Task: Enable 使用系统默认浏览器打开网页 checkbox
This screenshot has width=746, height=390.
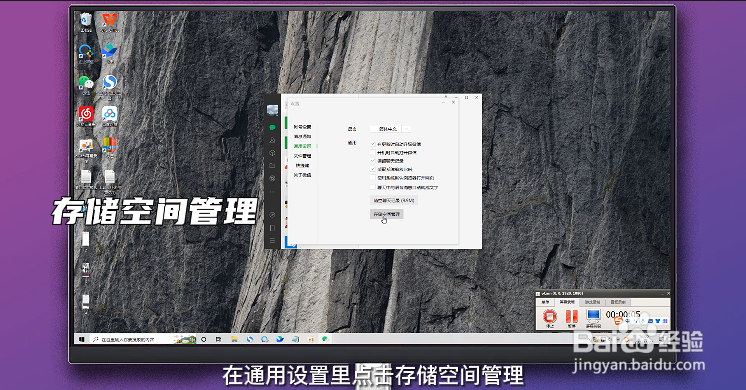Action: coord(373,177)
